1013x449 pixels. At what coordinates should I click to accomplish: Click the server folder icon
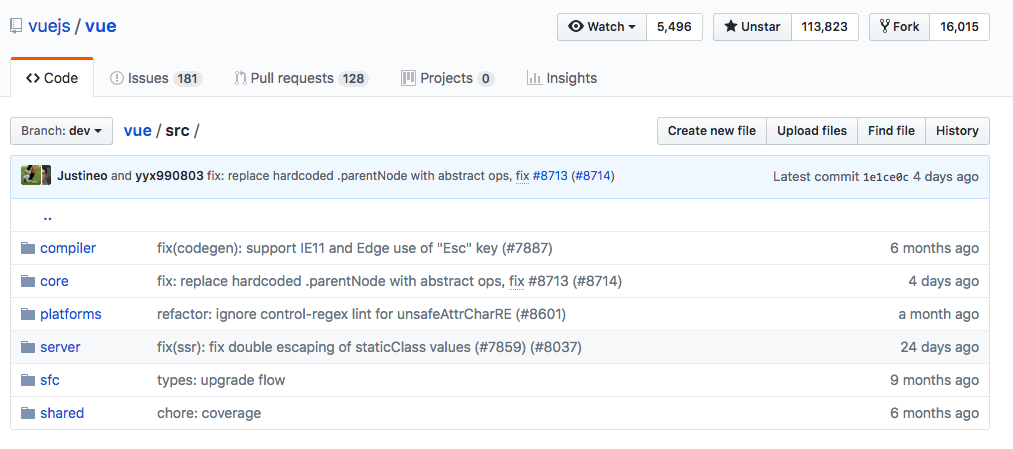pyautogui.click(x=28, y=347)
